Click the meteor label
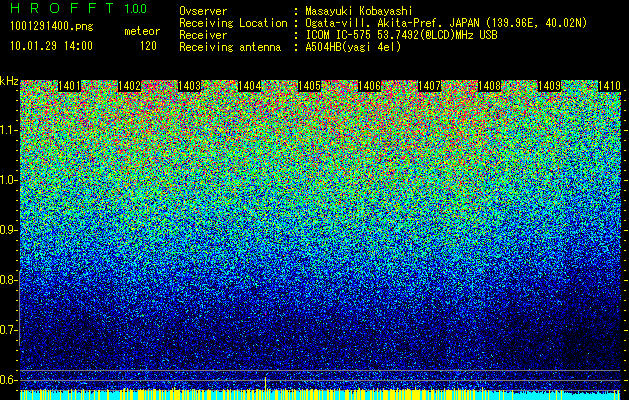629x400 pixels. pyautogui.click(x=142, y=31)
